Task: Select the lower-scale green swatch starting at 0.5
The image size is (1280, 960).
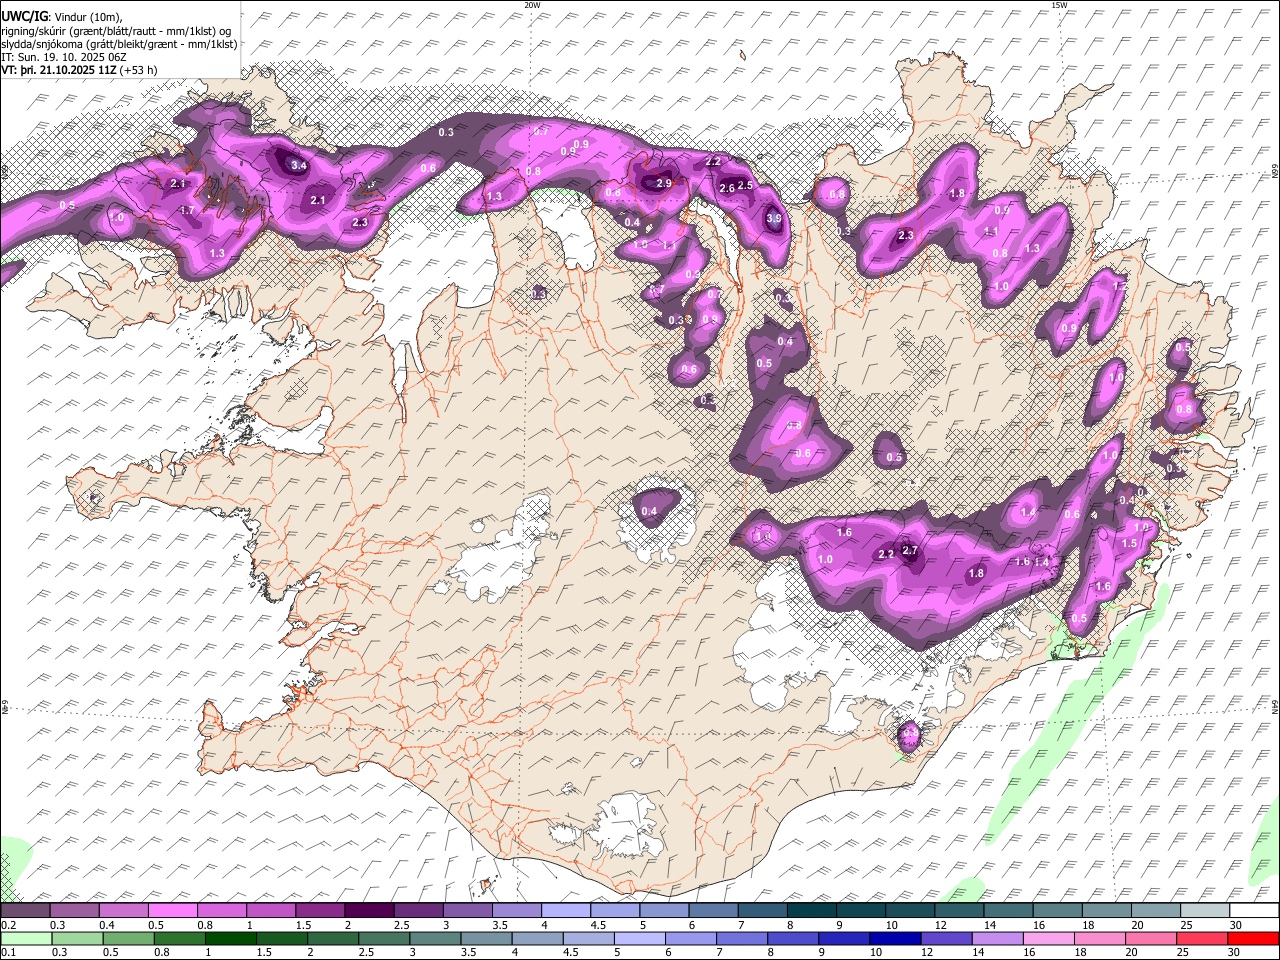Action: pos(128,939)
